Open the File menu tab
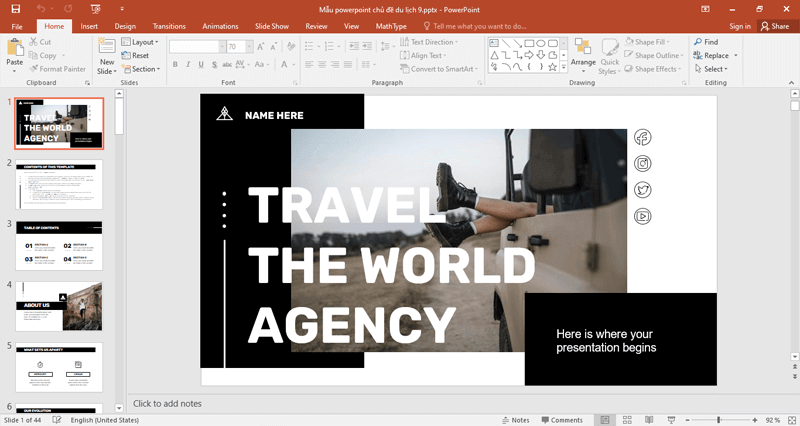This screenshot has width=800, height=426. coord(17,26)
